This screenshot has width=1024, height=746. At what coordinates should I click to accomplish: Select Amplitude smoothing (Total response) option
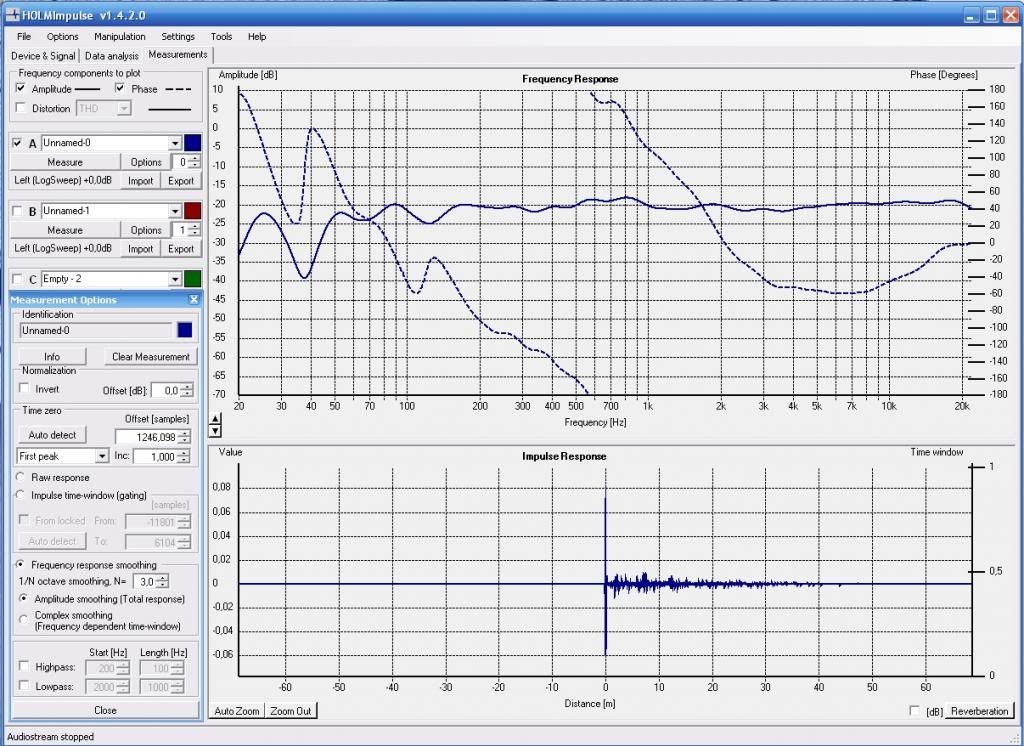tap(24, 598)
